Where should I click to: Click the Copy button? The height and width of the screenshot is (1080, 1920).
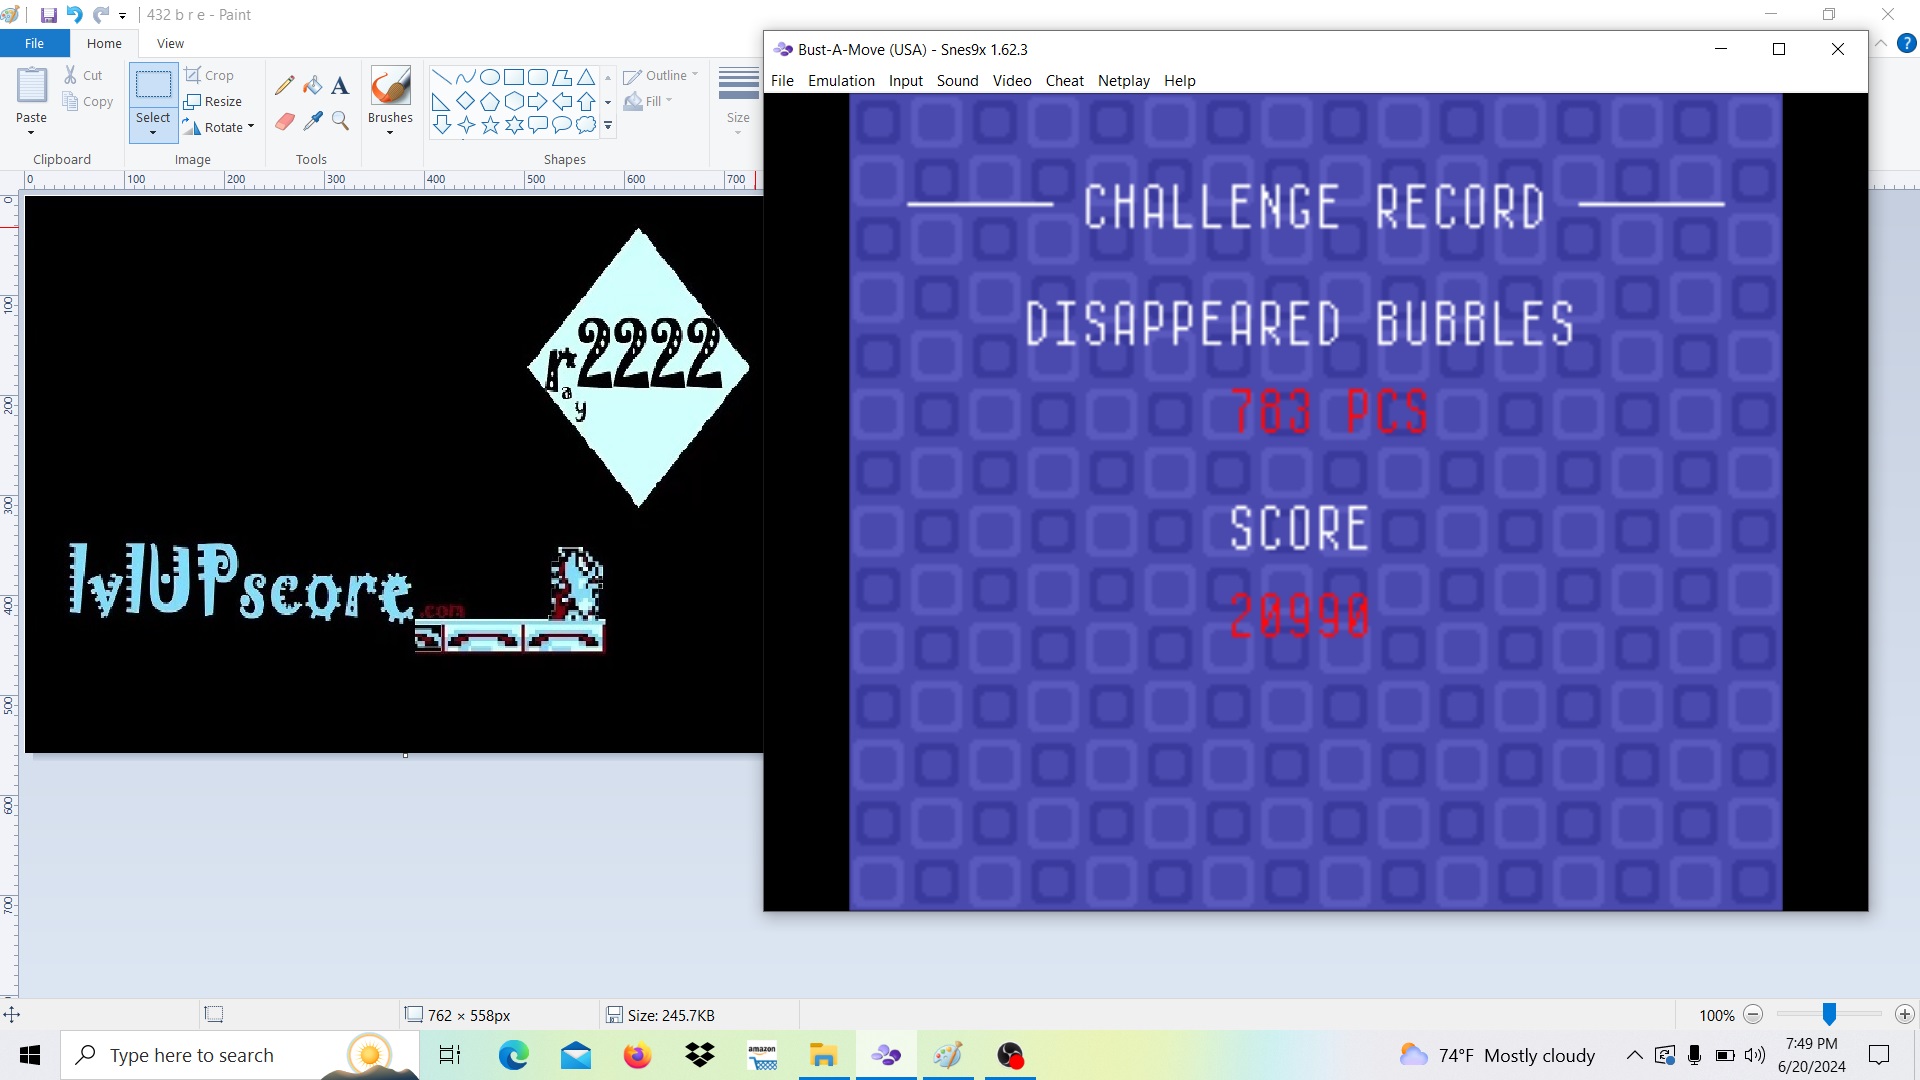pos(88,101)
